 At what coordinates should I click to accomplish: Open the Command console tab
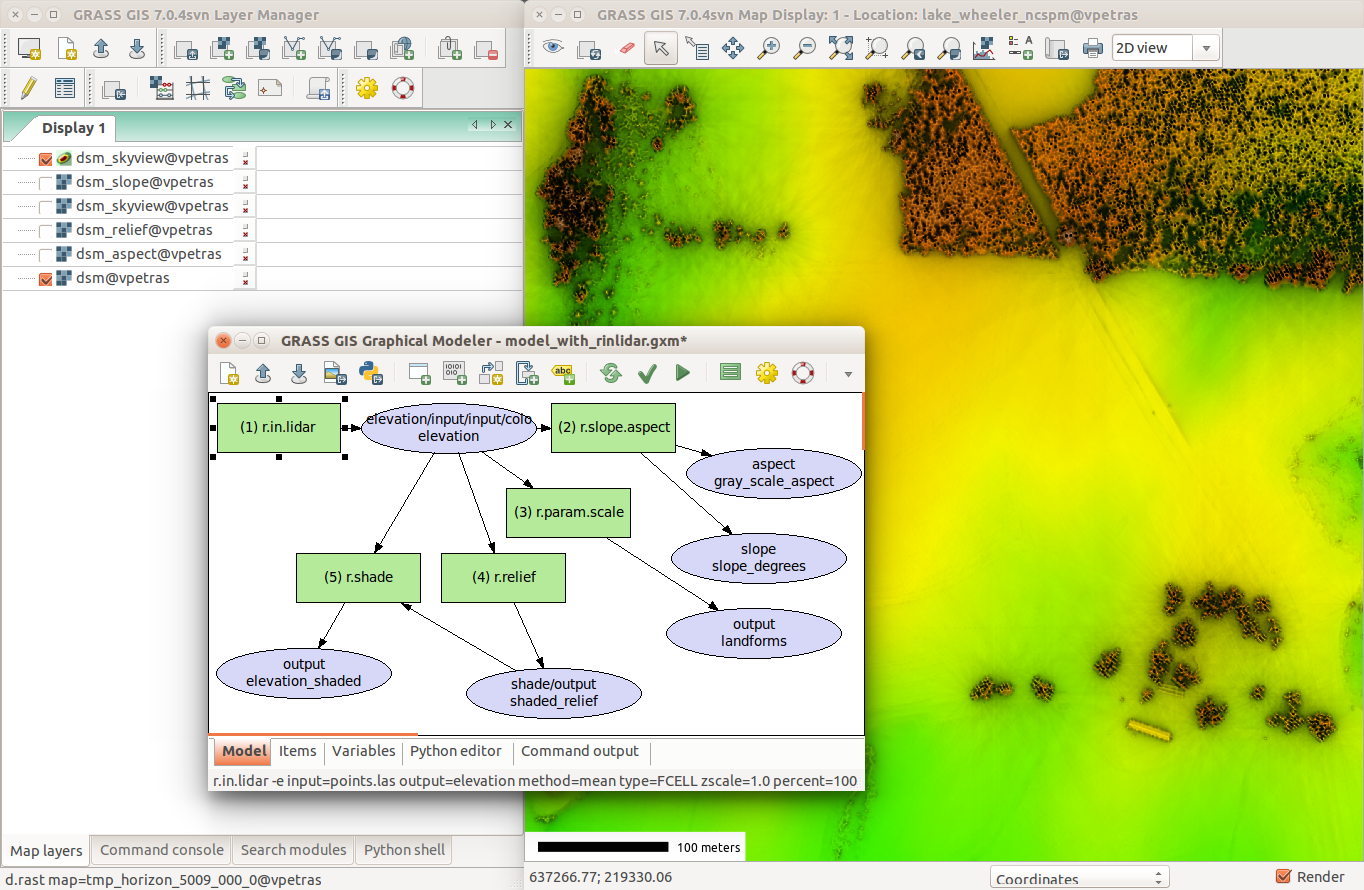pyautogui.click(x=161, y=850)
